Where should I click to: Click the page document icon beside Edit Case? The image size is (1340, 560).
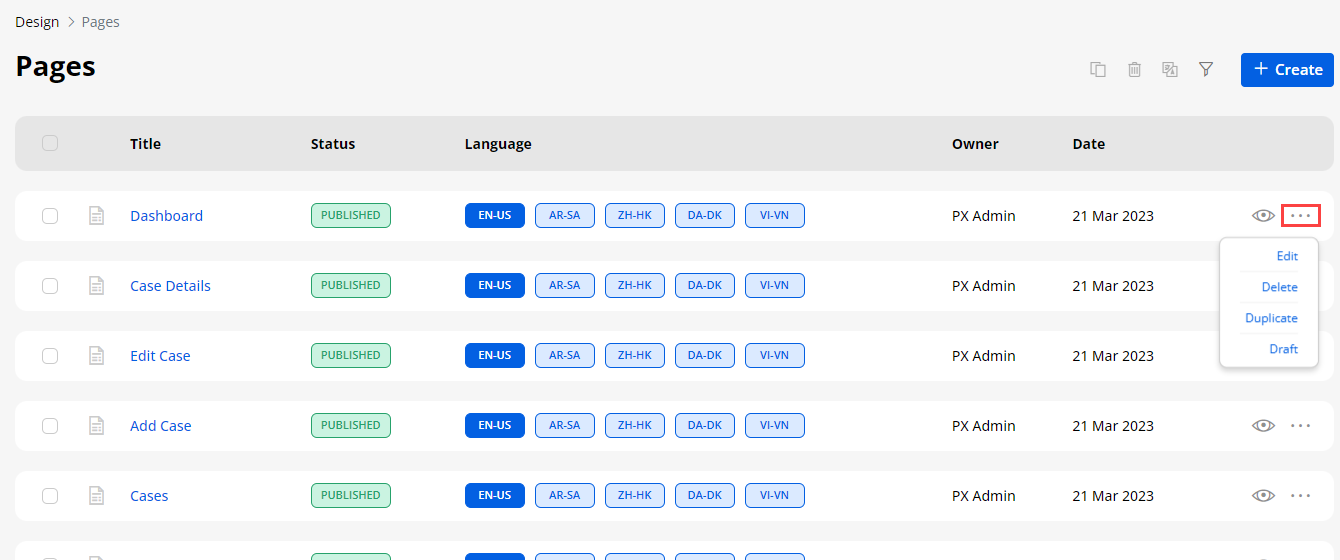(x=97, y=356)
